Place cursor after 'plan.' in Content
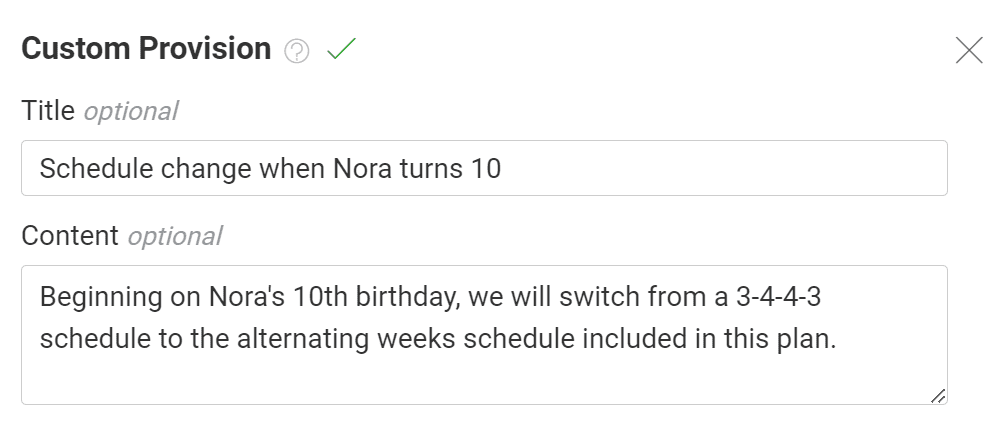 click(x=837, y=339)
